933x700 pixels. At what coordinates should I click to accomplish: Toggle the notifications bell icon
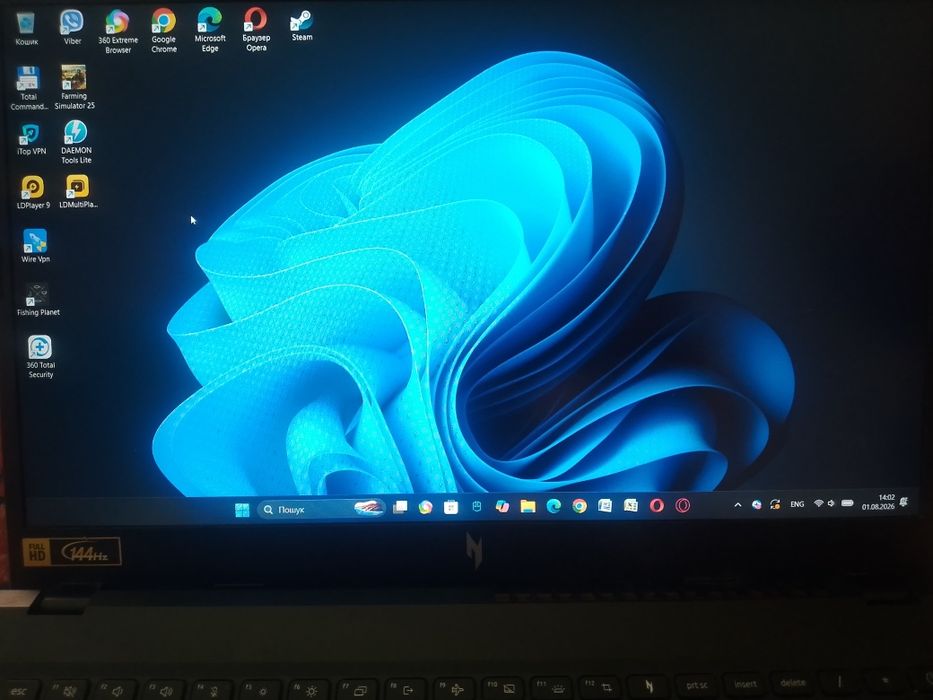[x=904, y=502]
